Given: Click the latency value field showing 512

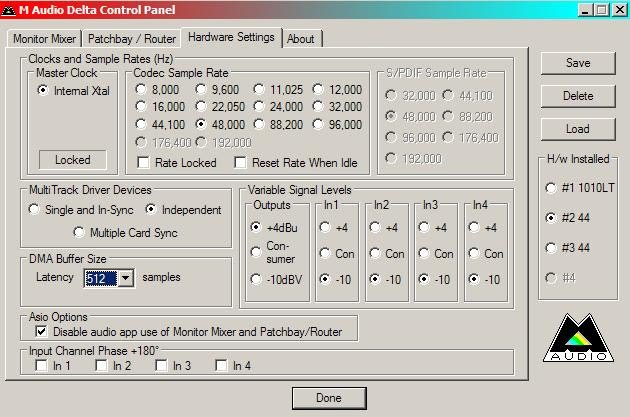Looking at the screenshot, I should point(101,278).
